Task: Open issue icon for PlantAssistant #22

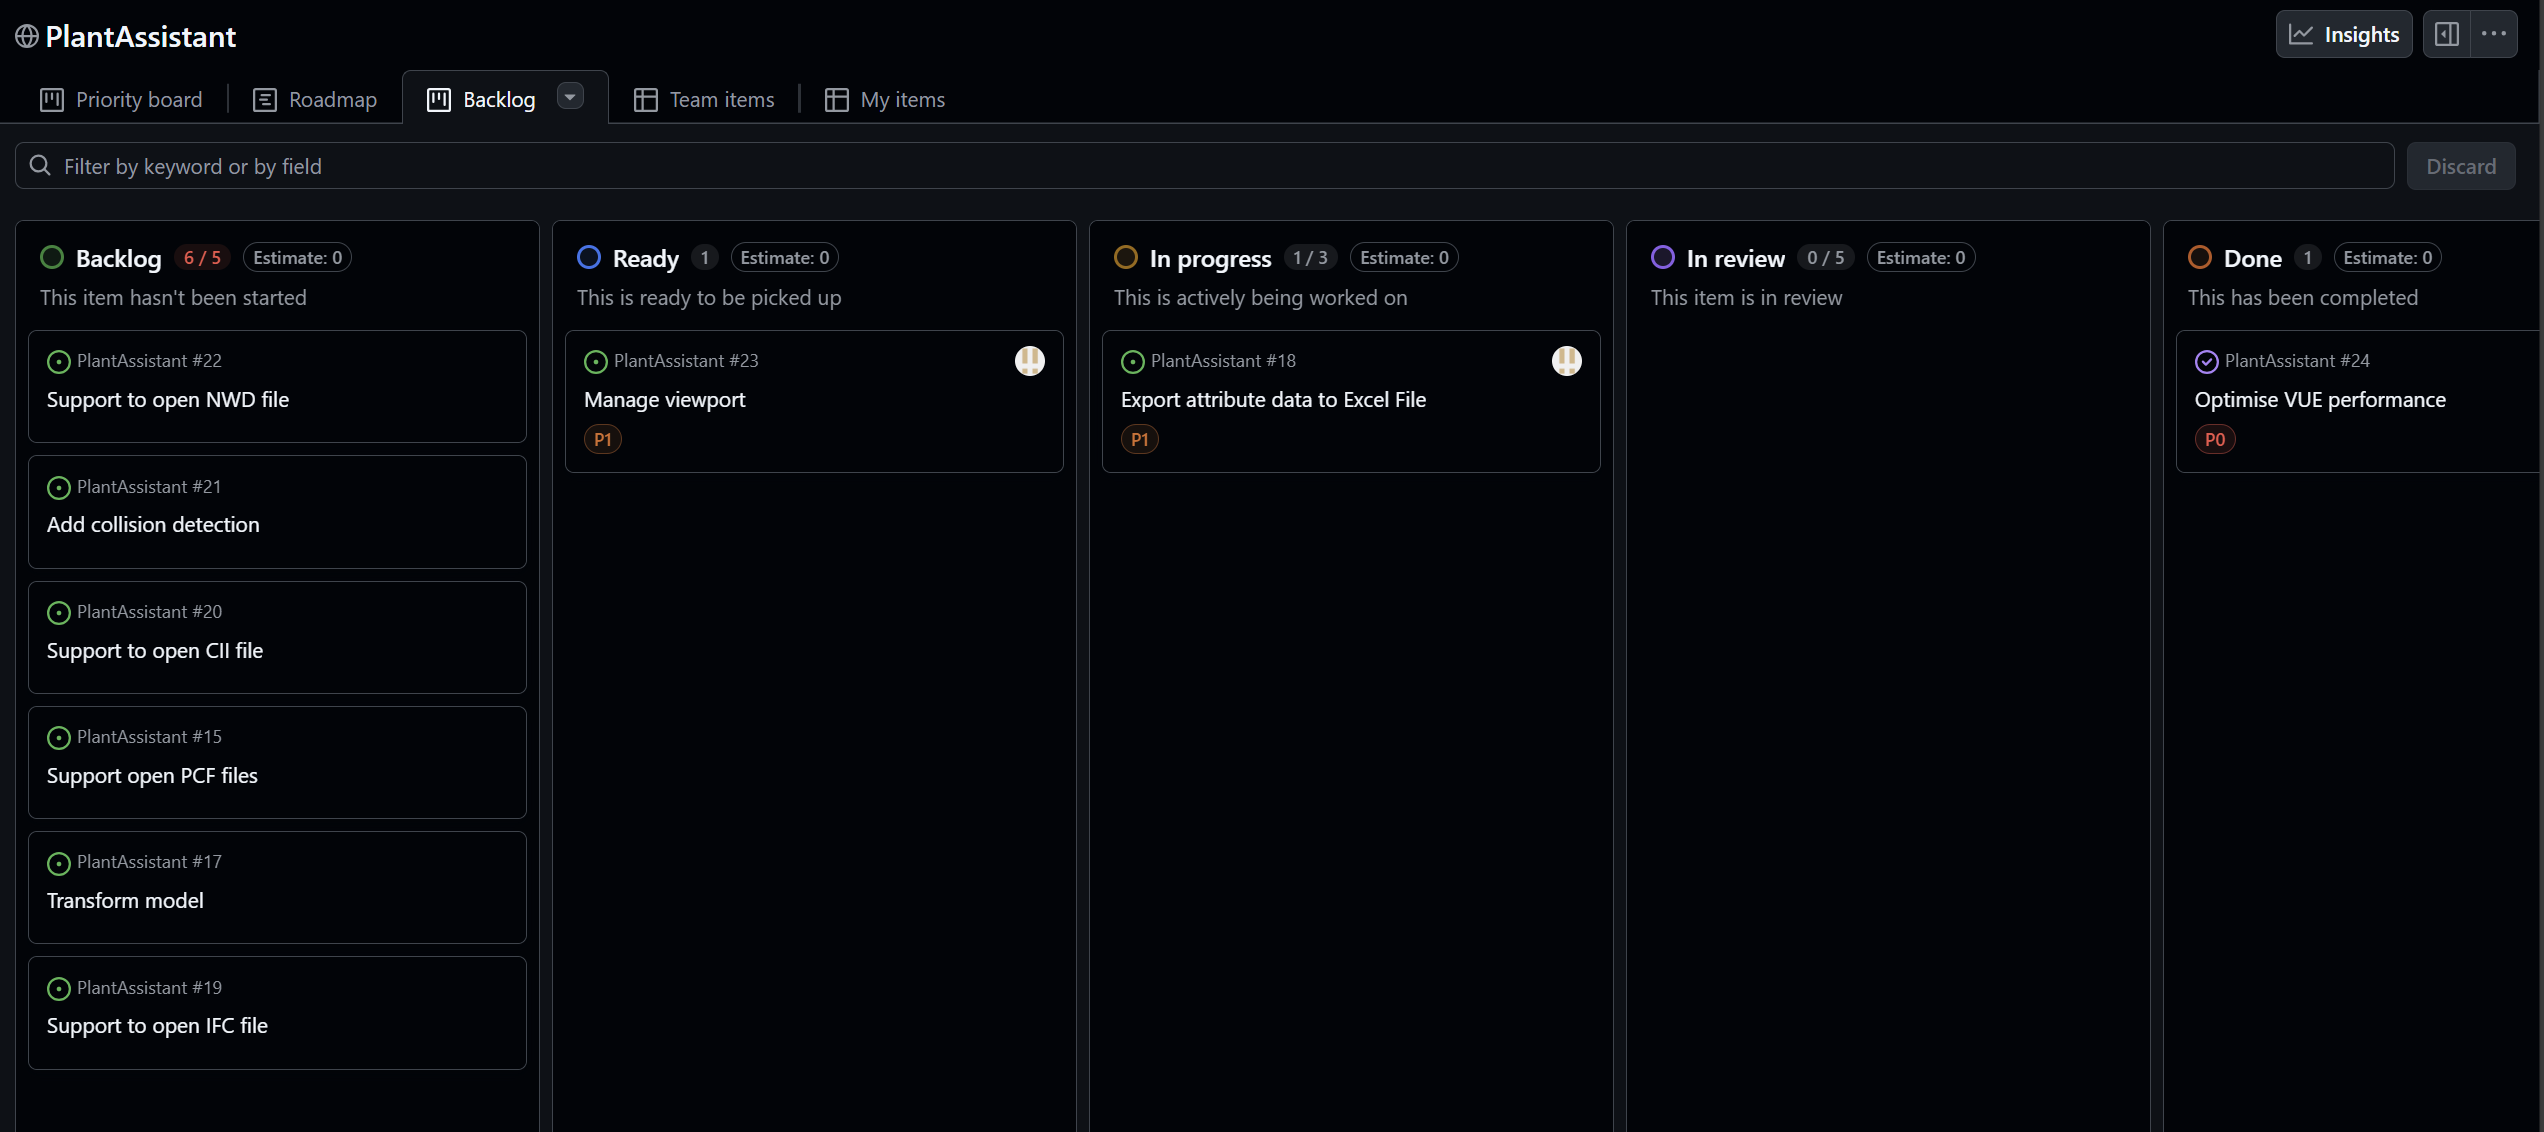Action: coord(58,362)
